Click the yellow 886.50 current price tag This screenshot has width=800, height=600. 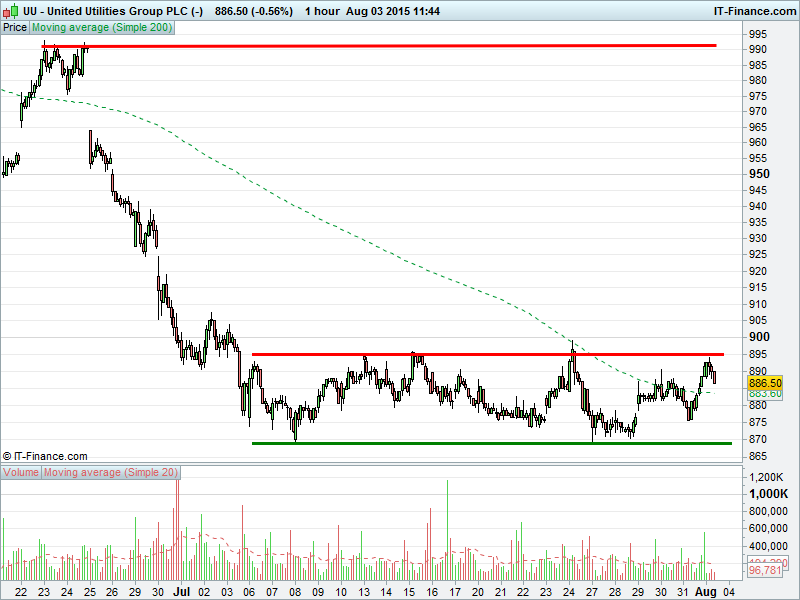764,383
